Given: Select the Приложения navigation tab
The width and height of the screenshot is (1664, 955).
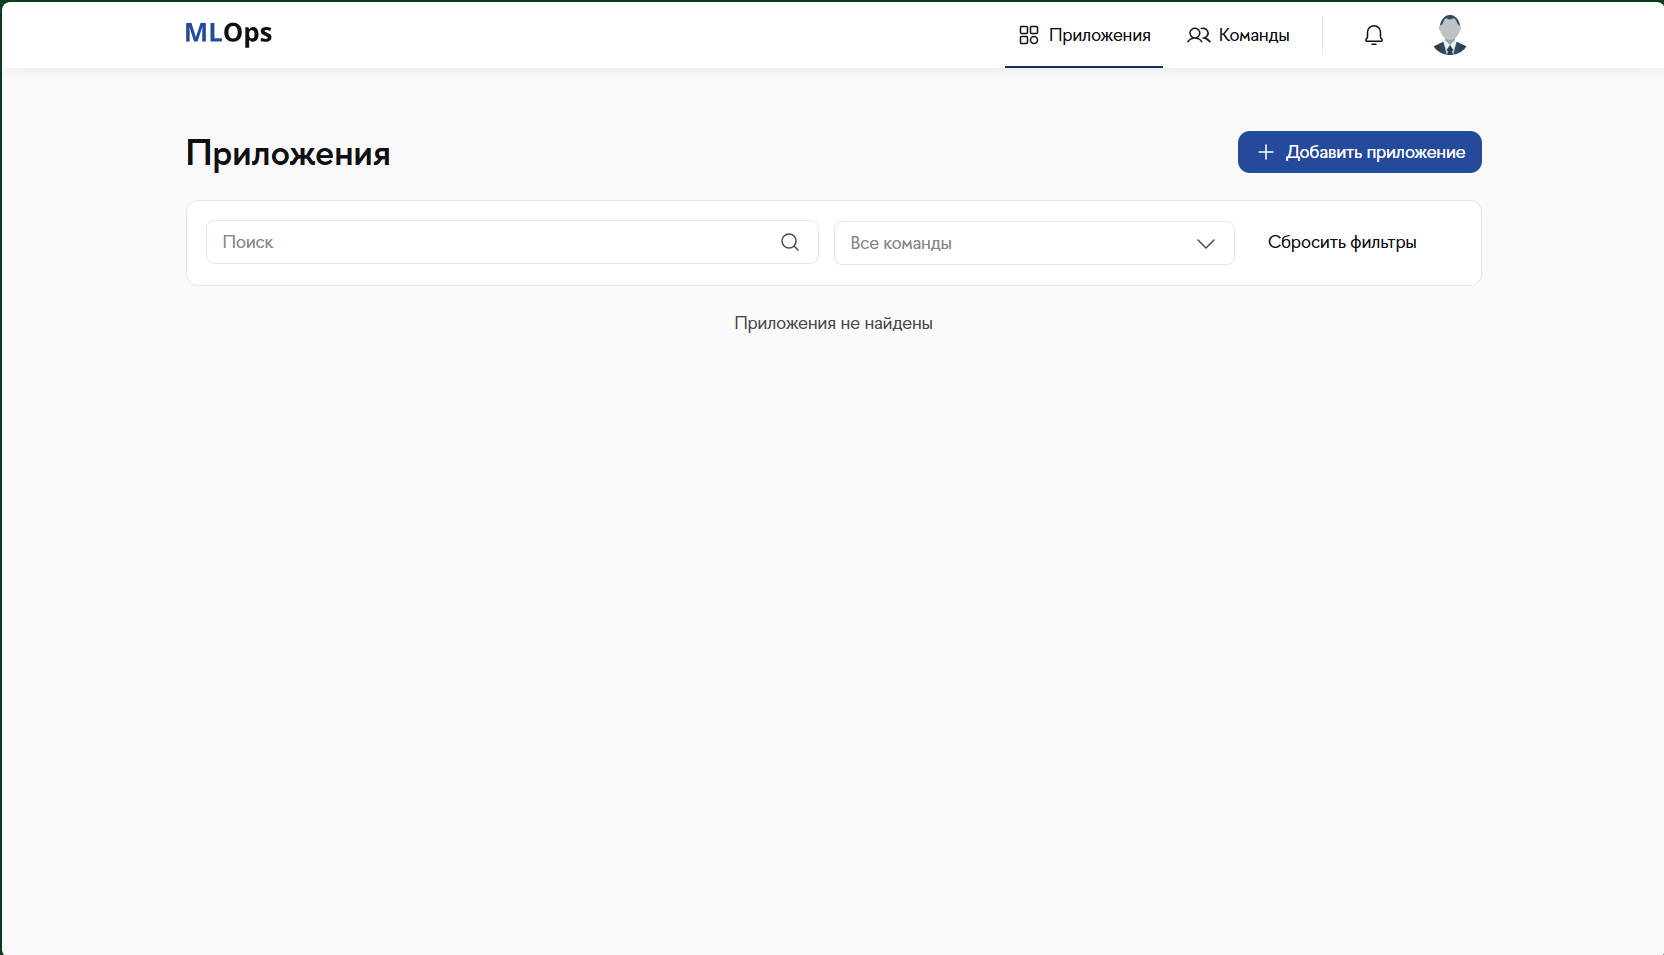Looking at the screenshot, I should [x=1084, y=35].
